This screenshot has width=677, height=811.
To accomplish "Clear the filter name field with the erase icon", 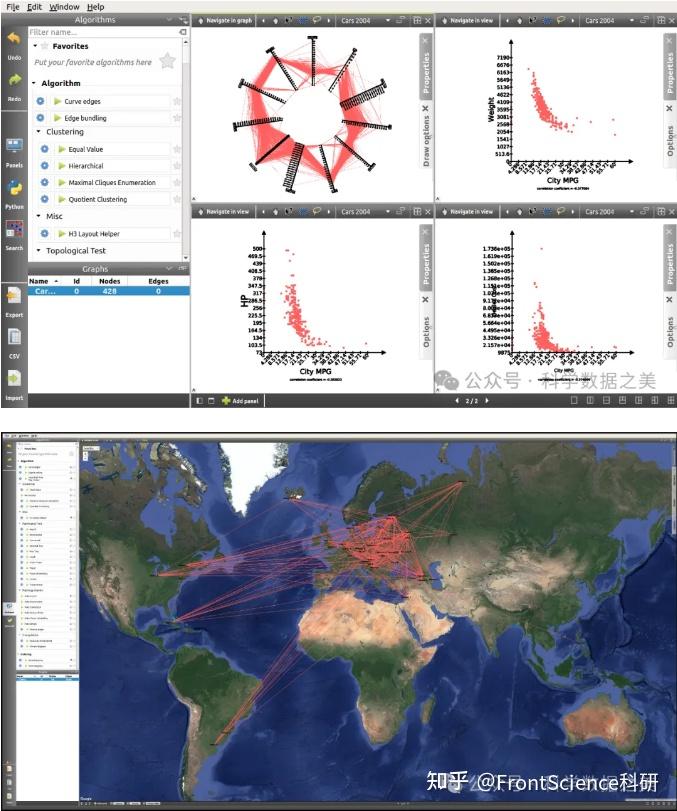I will 183,32.
